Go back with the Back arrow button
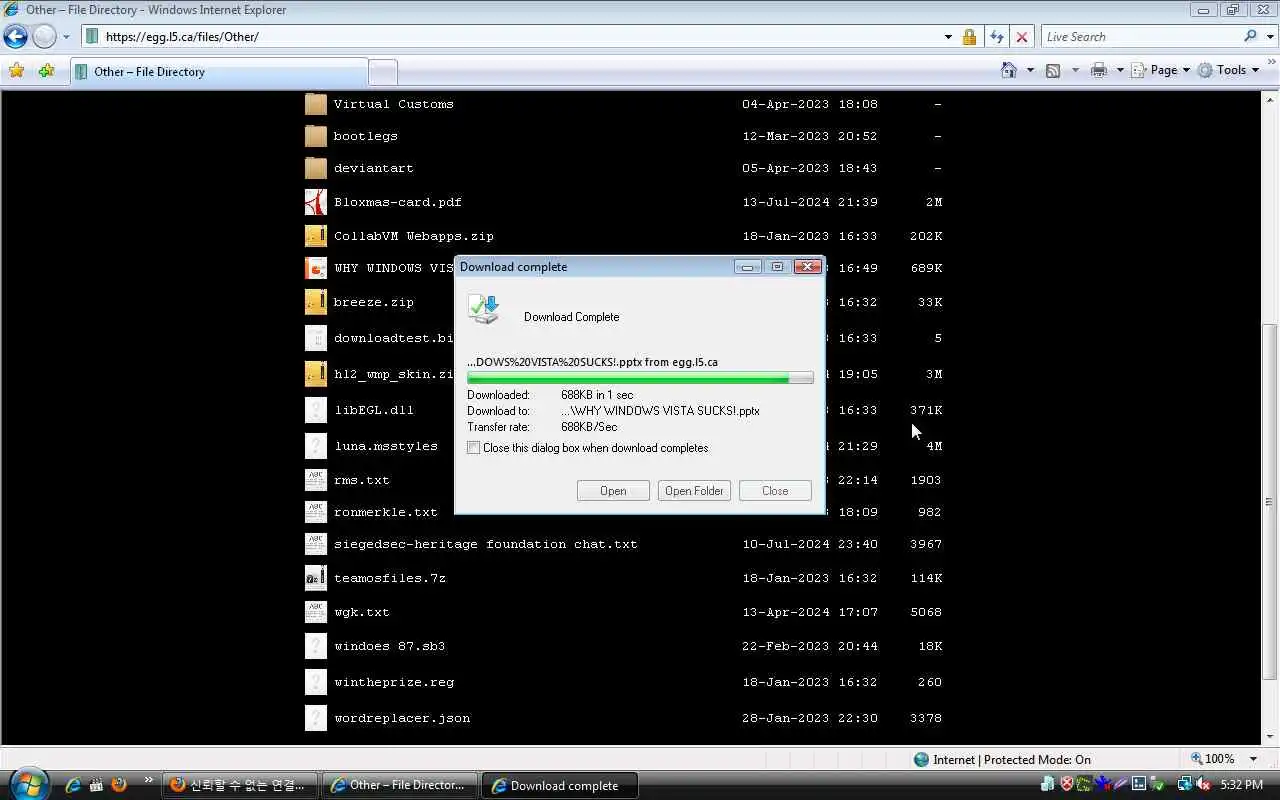Screen dimensions: 1280x800 click(x=15, y=37)
